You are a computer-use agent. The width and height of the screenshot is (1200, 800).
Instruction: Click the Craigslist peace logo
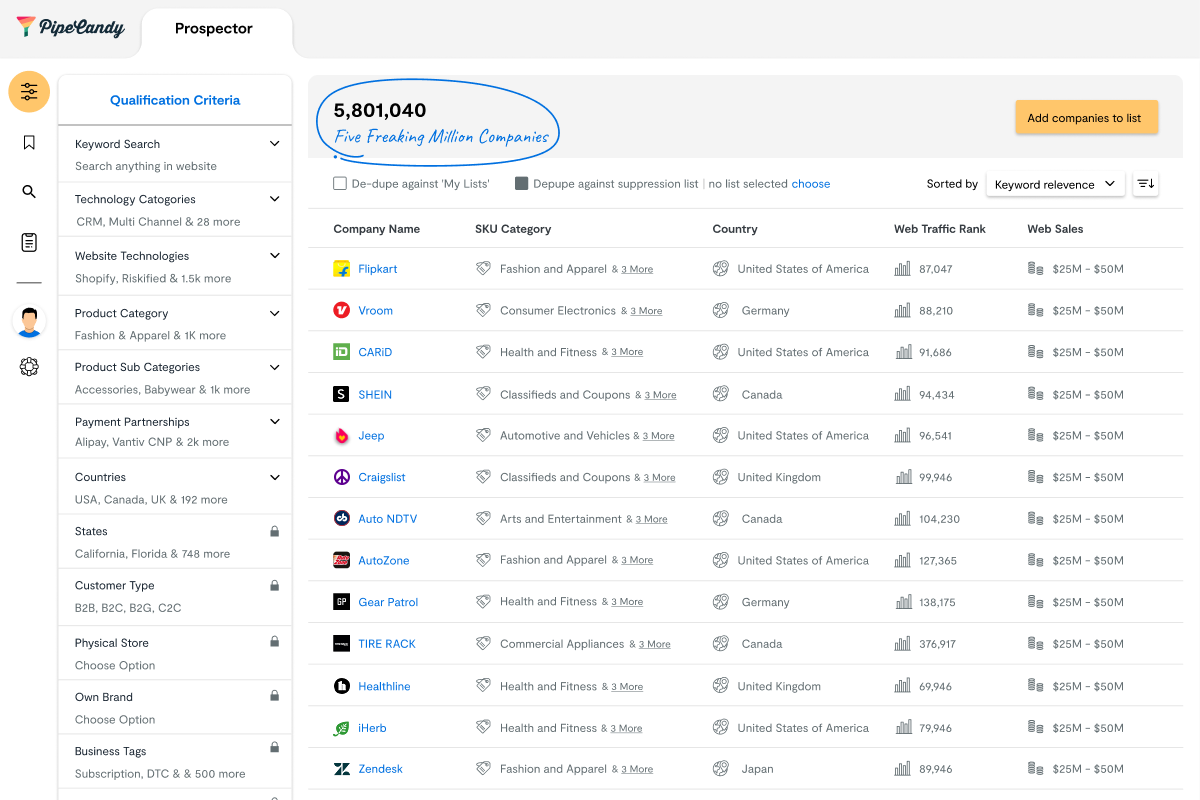[x=341, y=477]
